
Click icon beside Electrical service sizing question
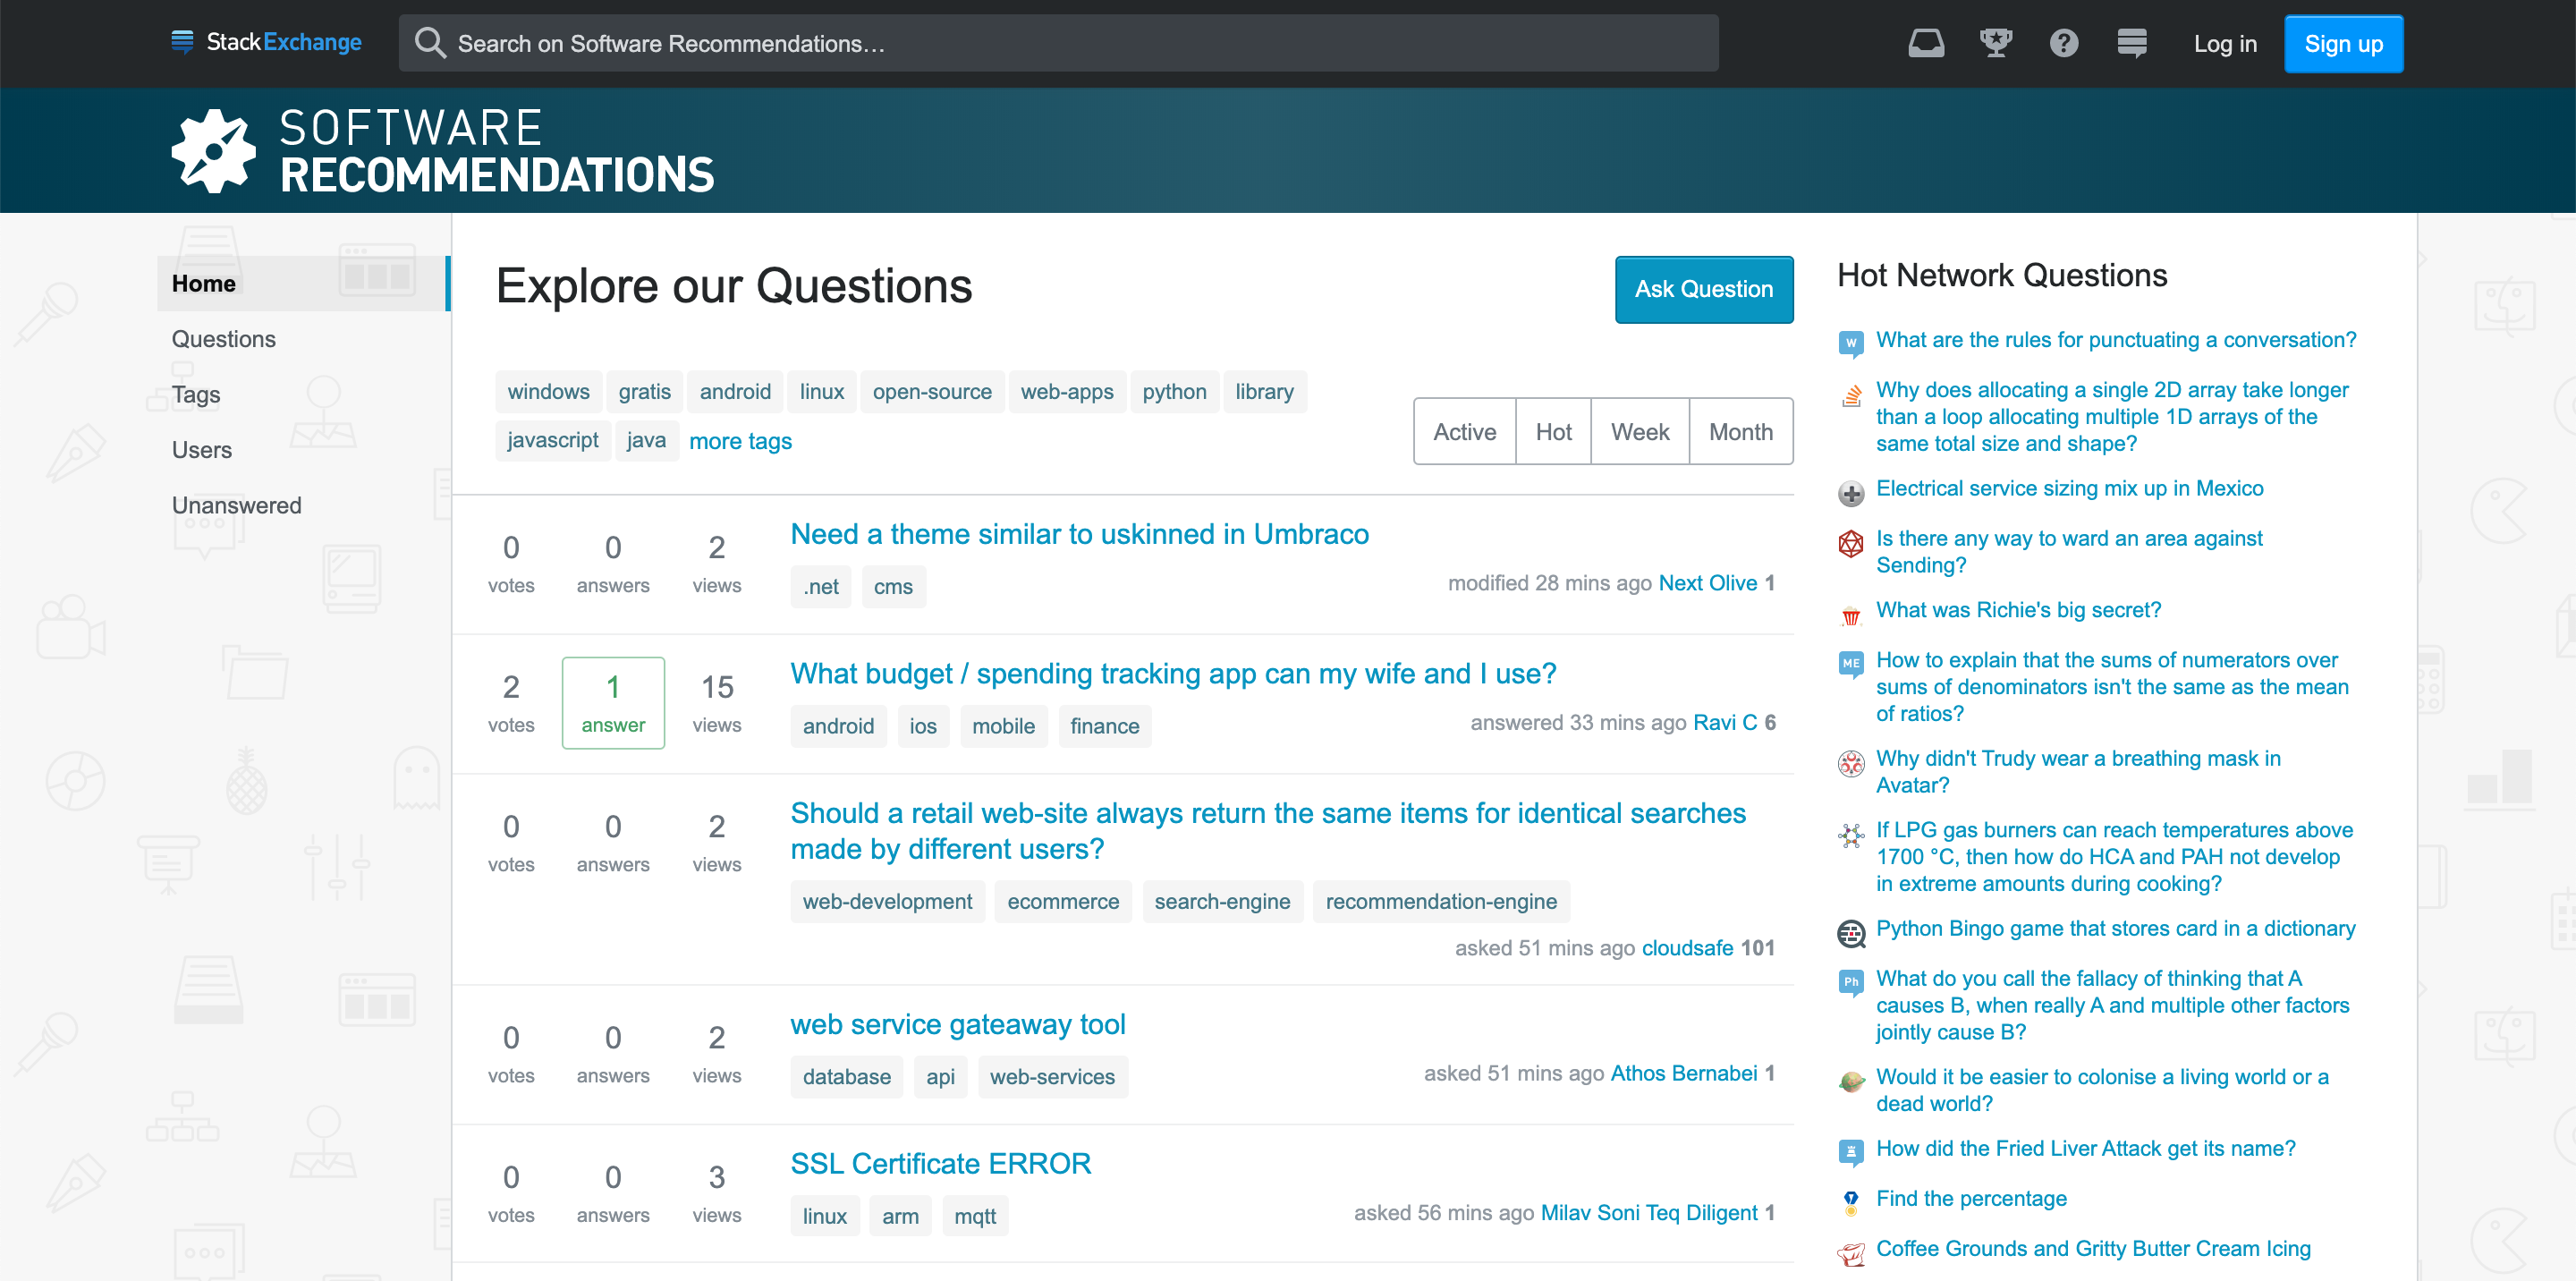[x=1851, y=493]
